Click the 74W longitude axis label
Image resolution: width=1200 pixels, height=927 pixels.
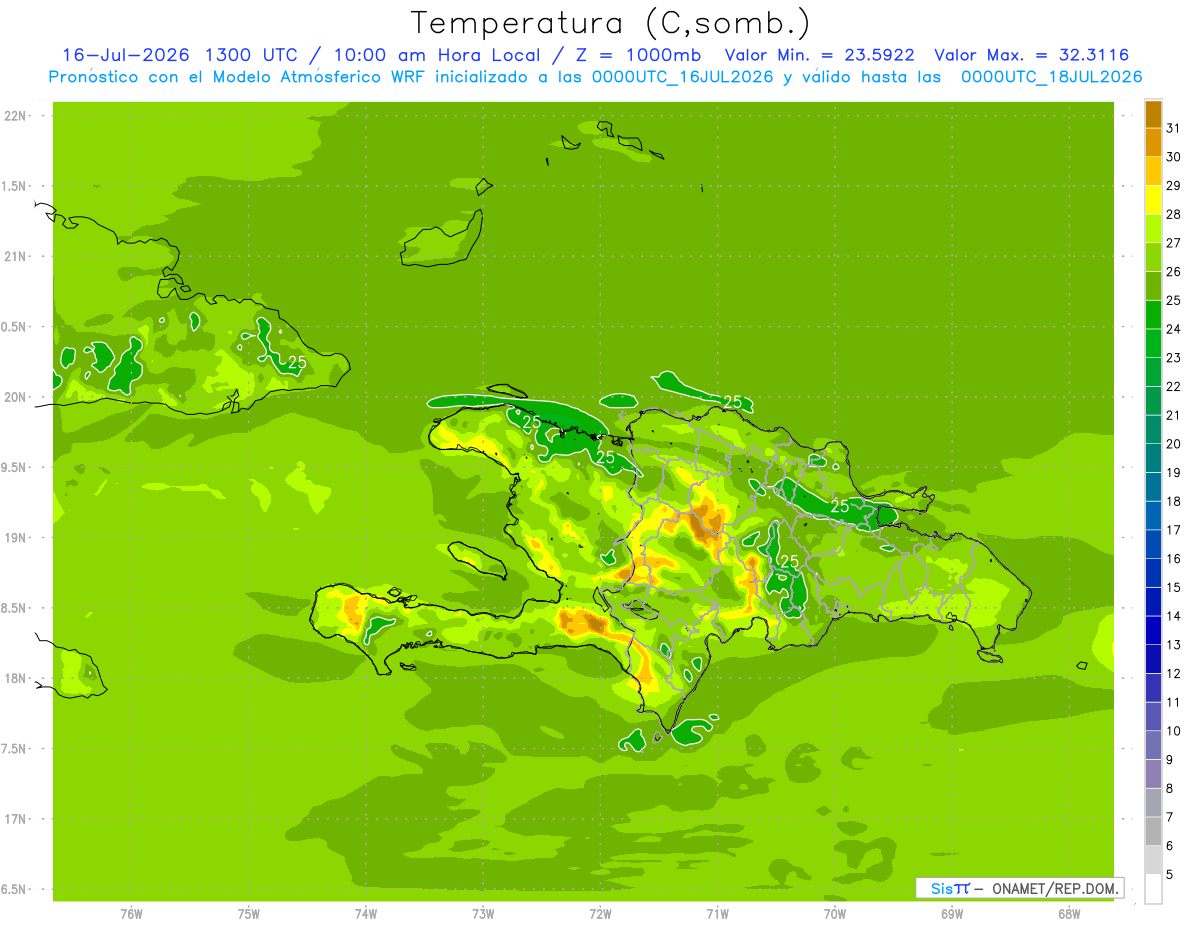[x=366, y=914]
